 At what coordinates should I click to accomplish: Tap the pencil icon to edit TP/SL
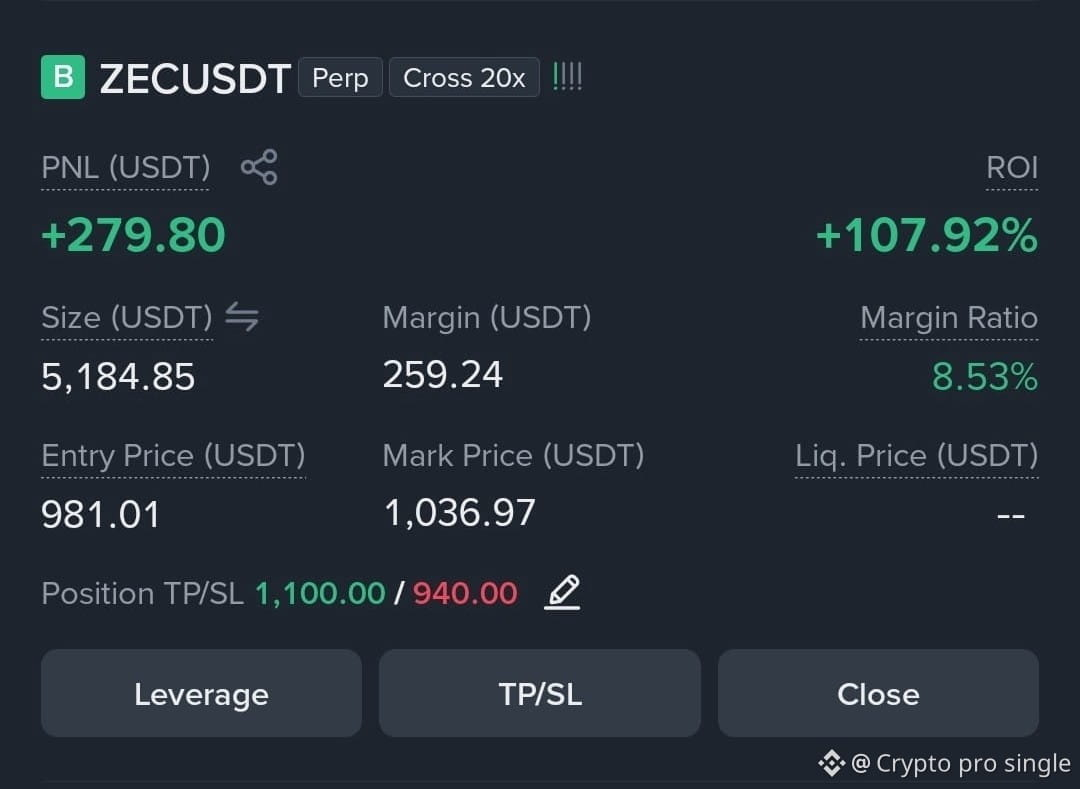coord(563,592)
